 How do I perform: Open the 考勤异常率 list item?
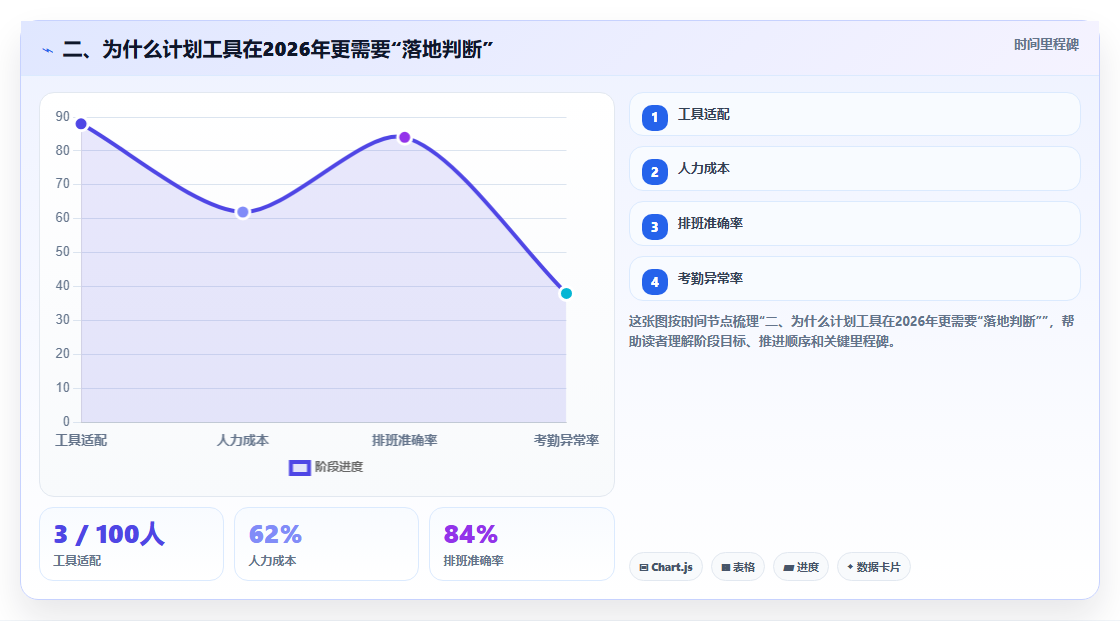pos(854,279)
